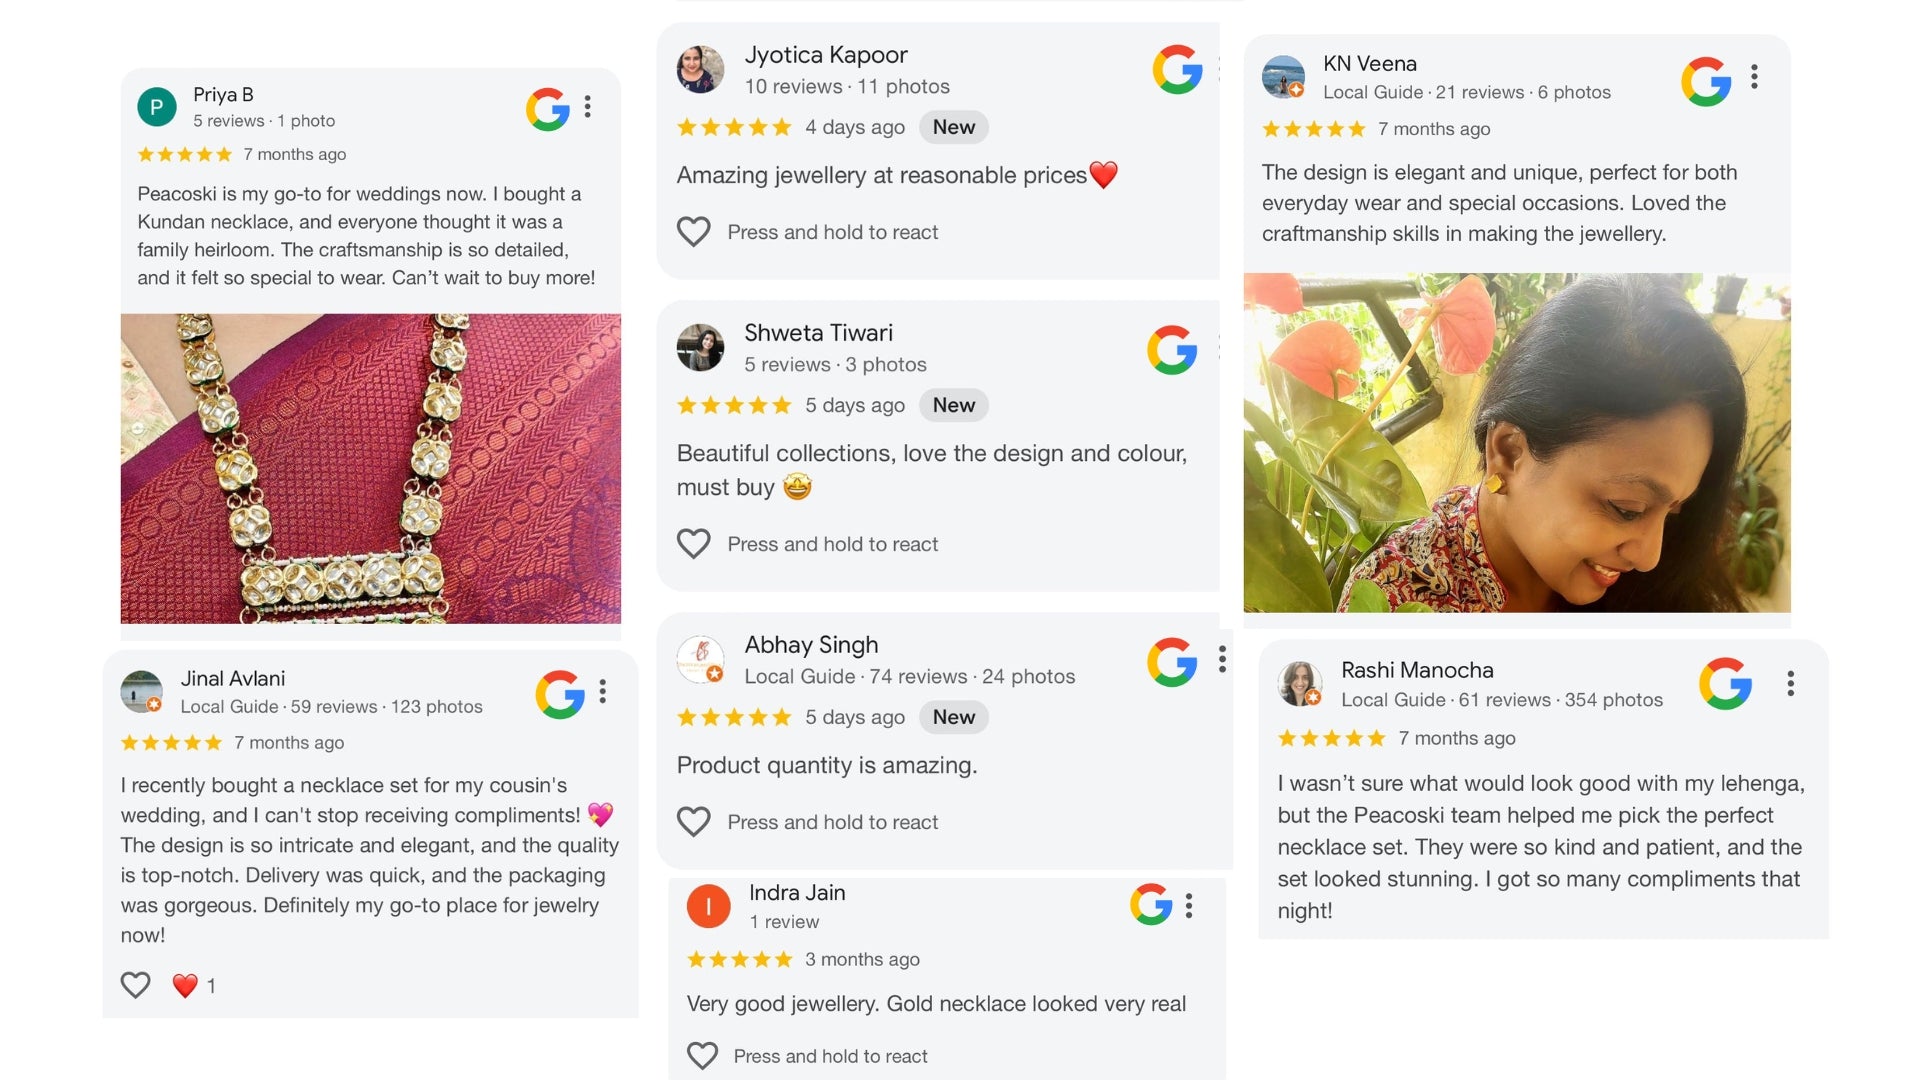
Task: Open more options on Priya B's review
Action: tap(588, 107)
